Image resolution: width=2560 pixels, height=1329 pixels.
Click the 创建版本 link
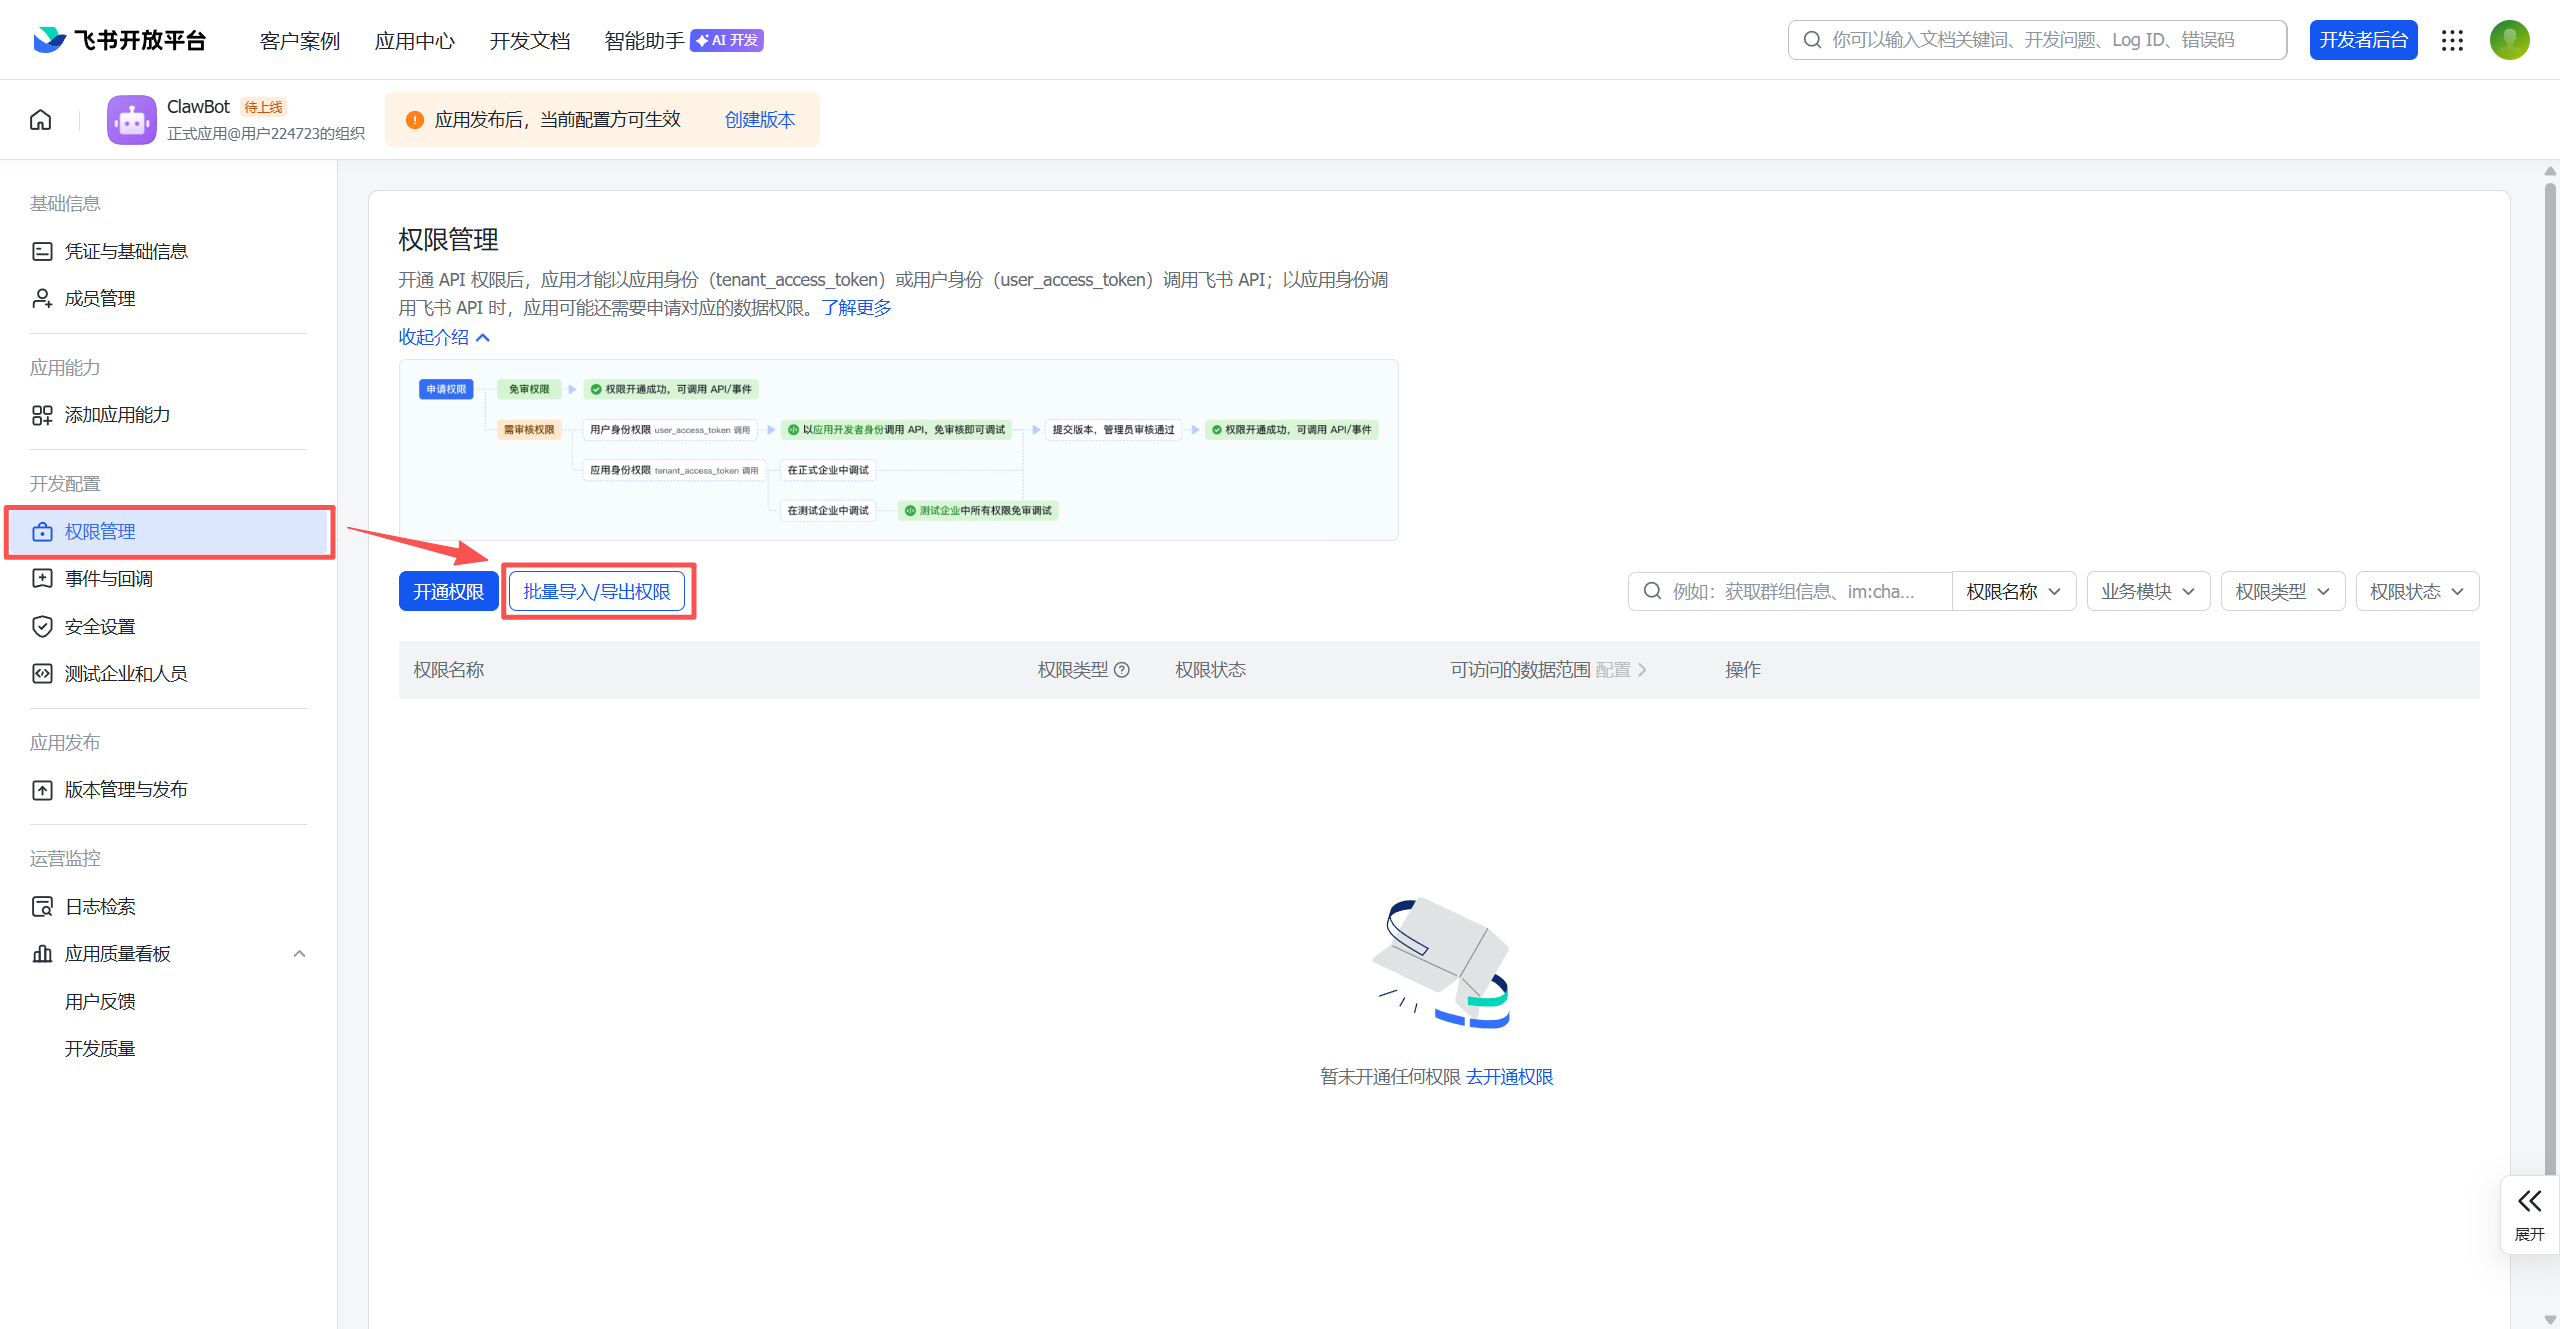(x=760, y=120)
